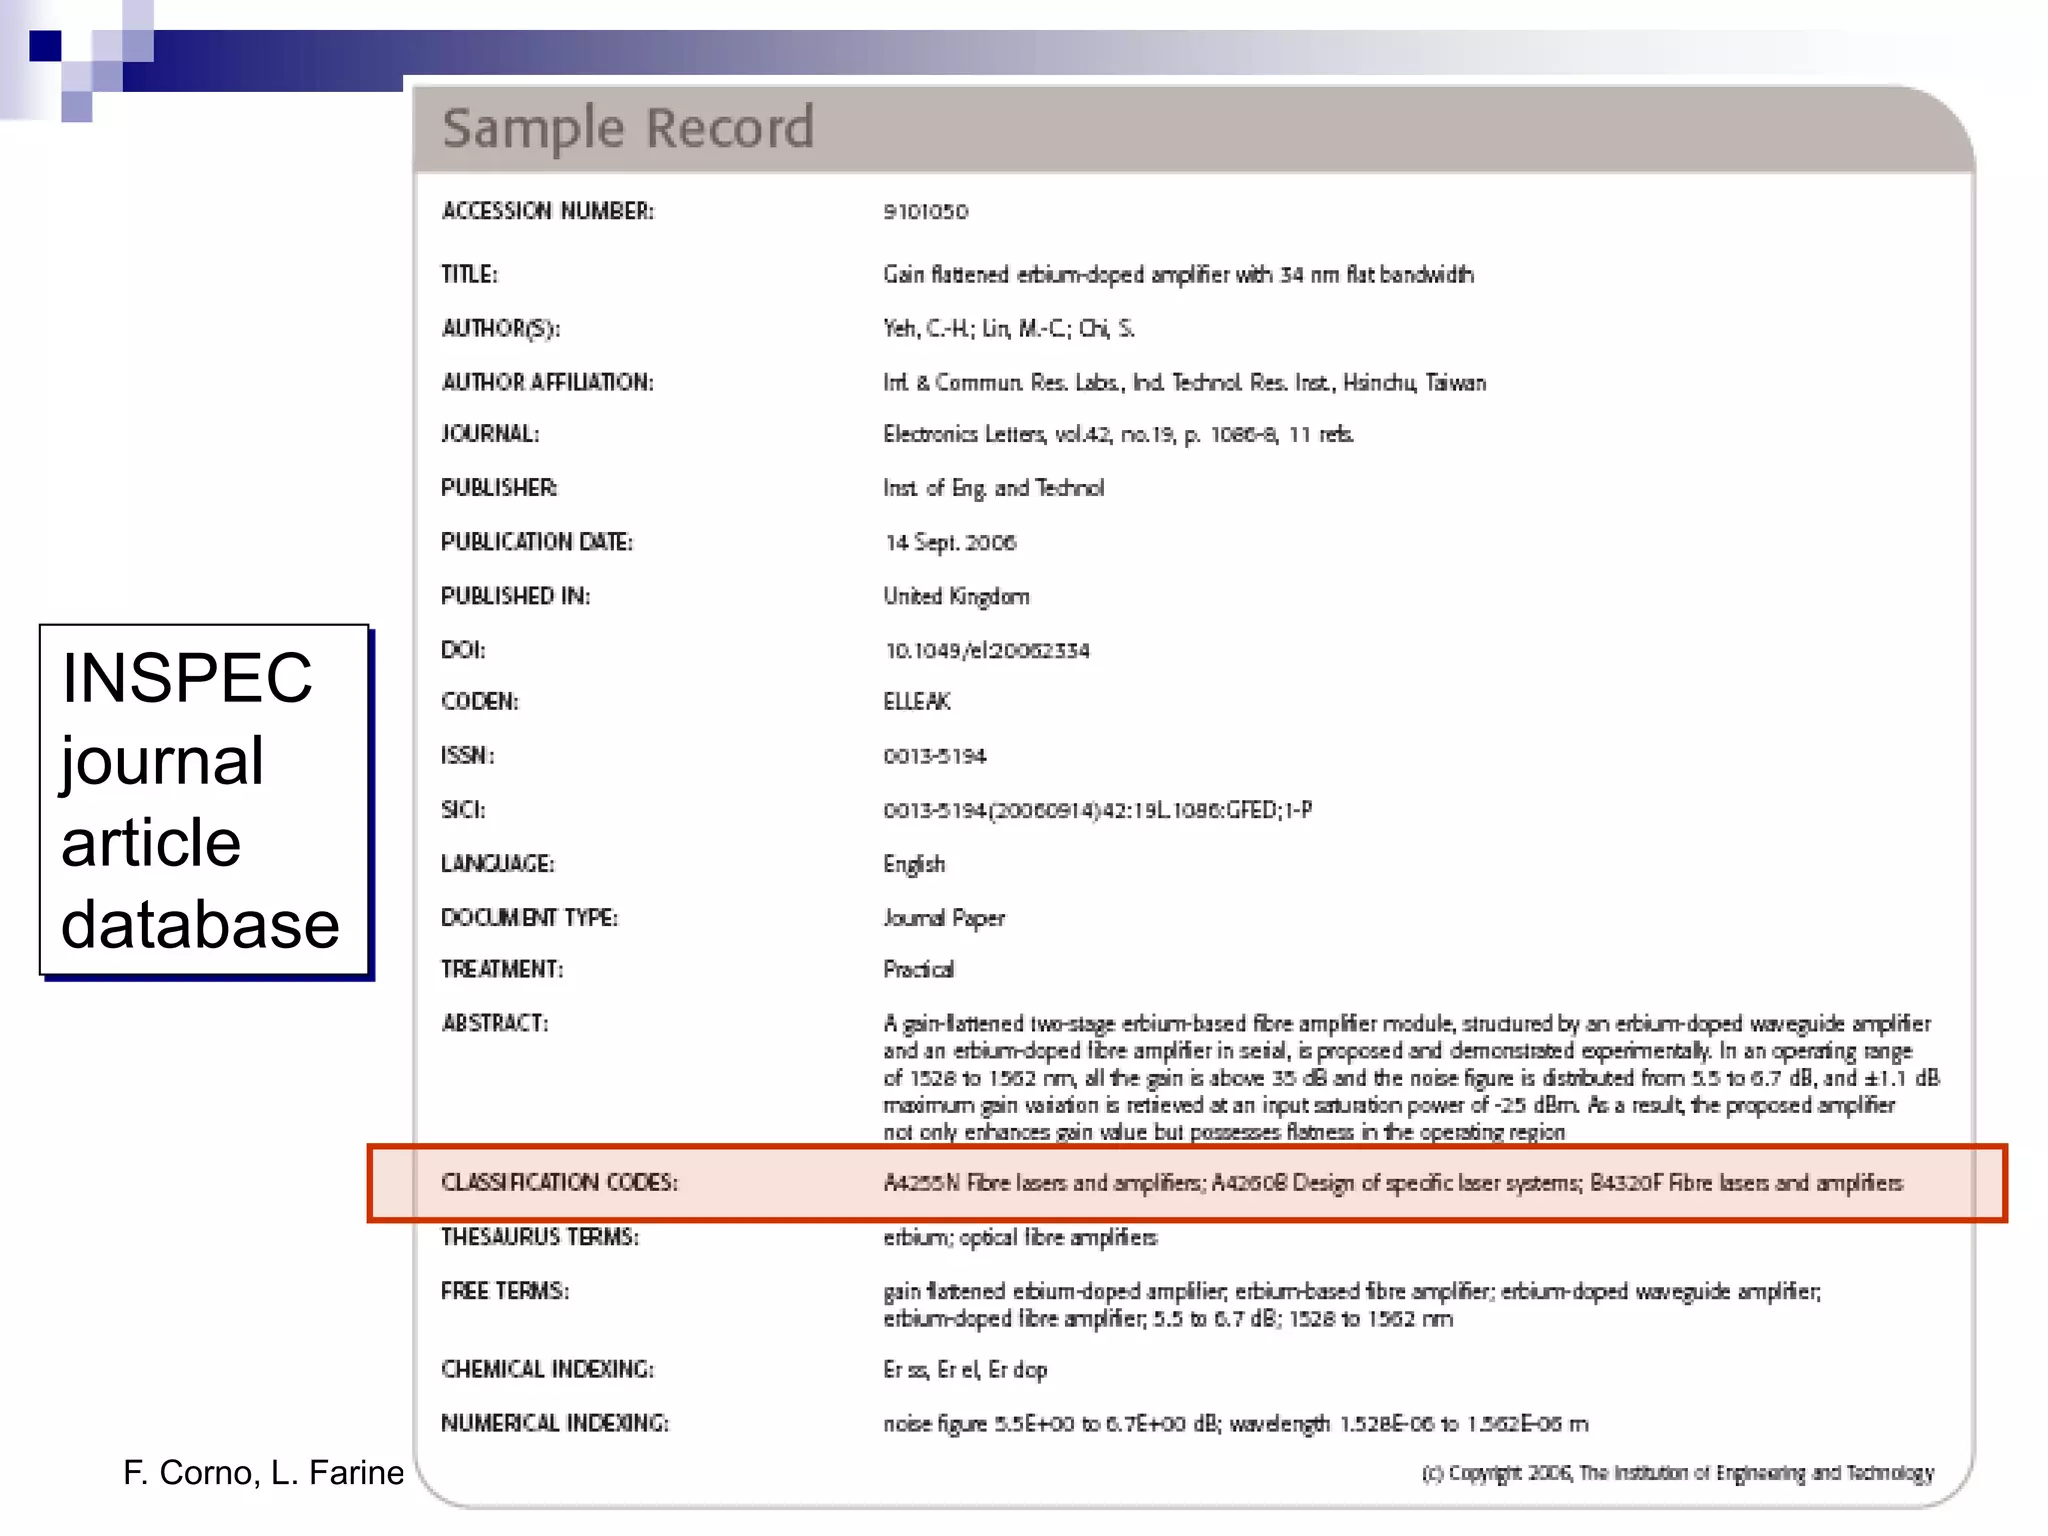This screenshot has height=1536, width=2048.
Task: Click the CLASSIFICATION CODES label
Action: pos(559,1183)
